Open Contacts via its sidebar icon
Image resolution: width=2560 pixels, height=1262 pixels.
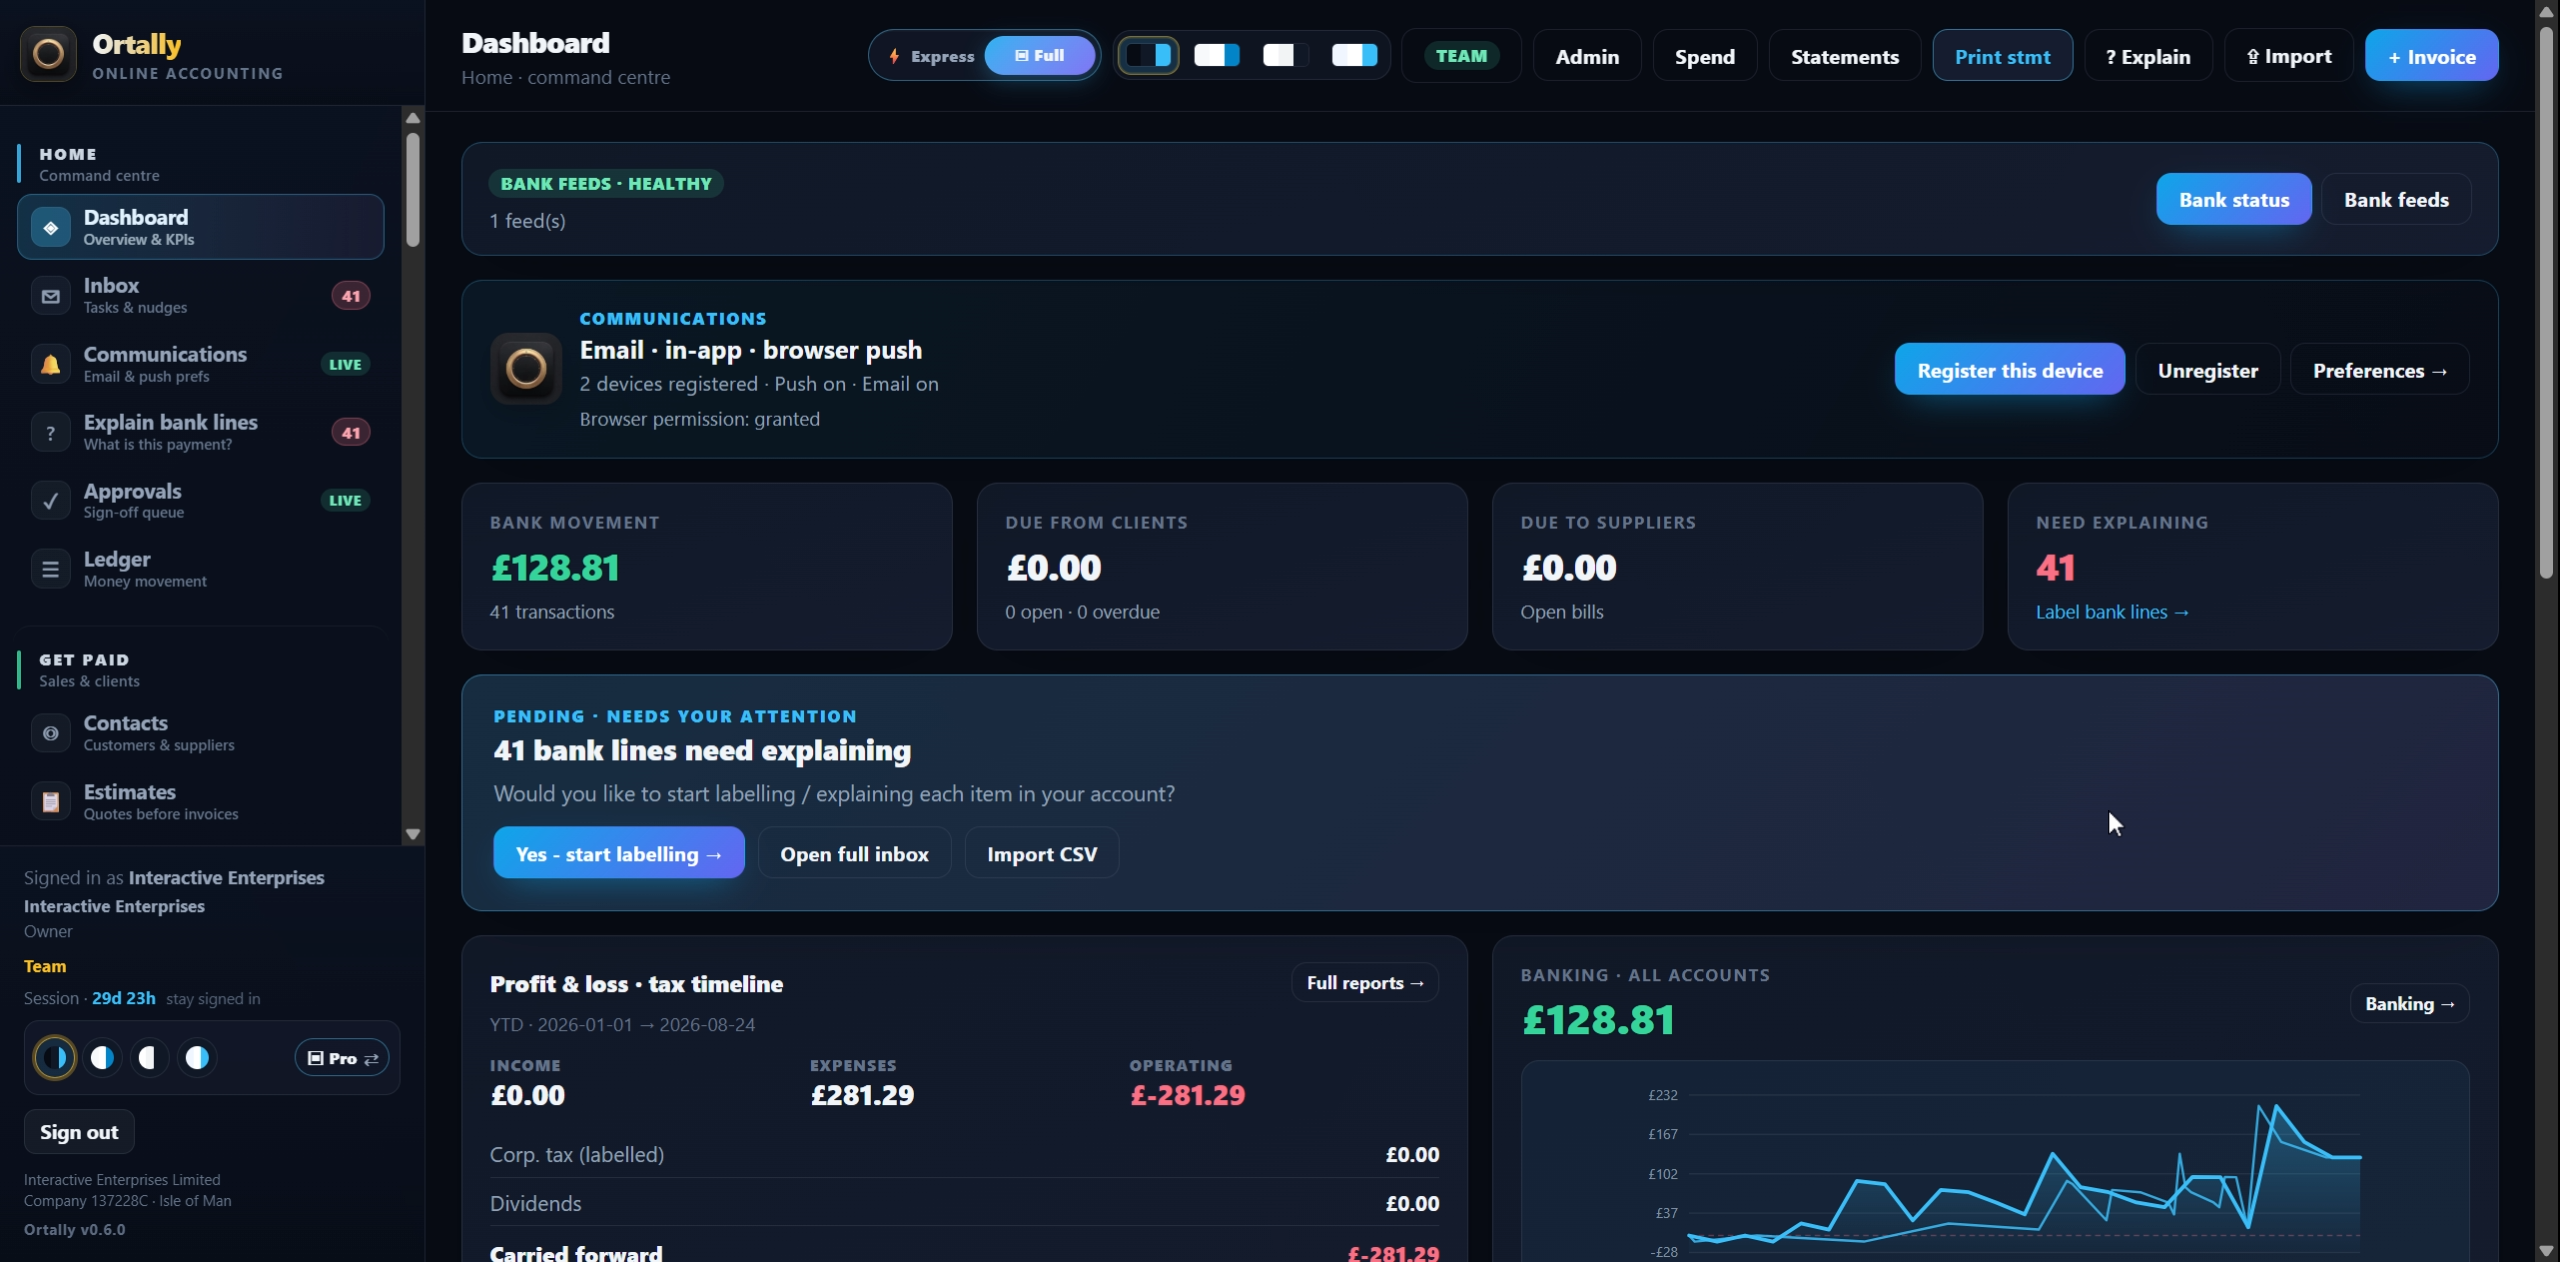coord(50,733)
